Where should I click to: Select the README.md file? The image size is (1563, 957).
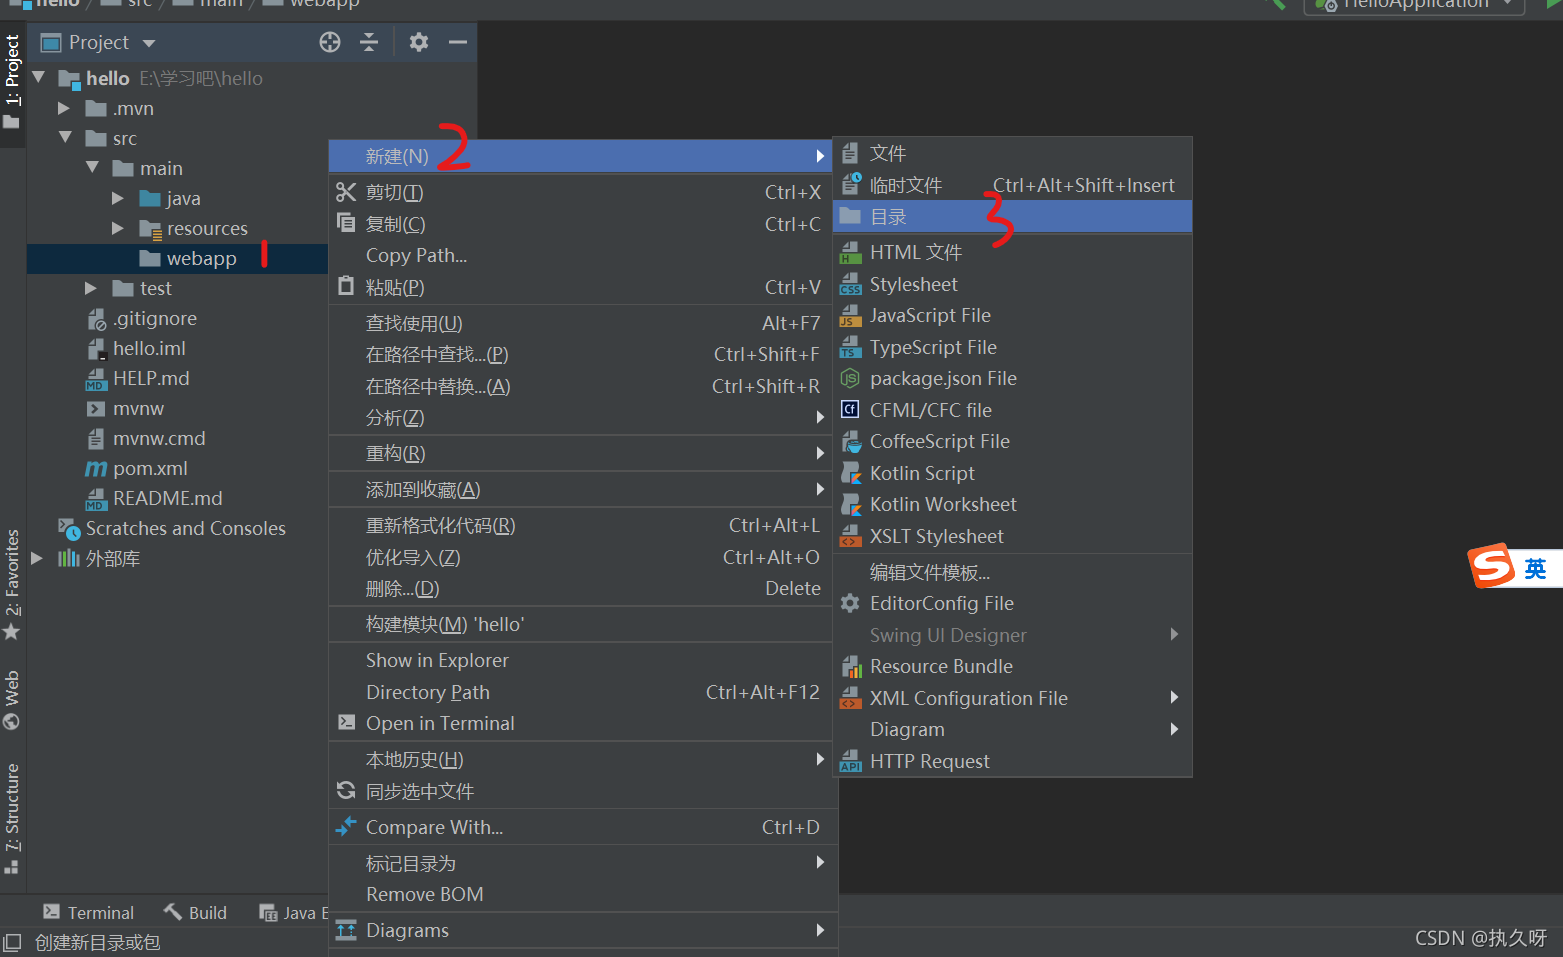167,498
